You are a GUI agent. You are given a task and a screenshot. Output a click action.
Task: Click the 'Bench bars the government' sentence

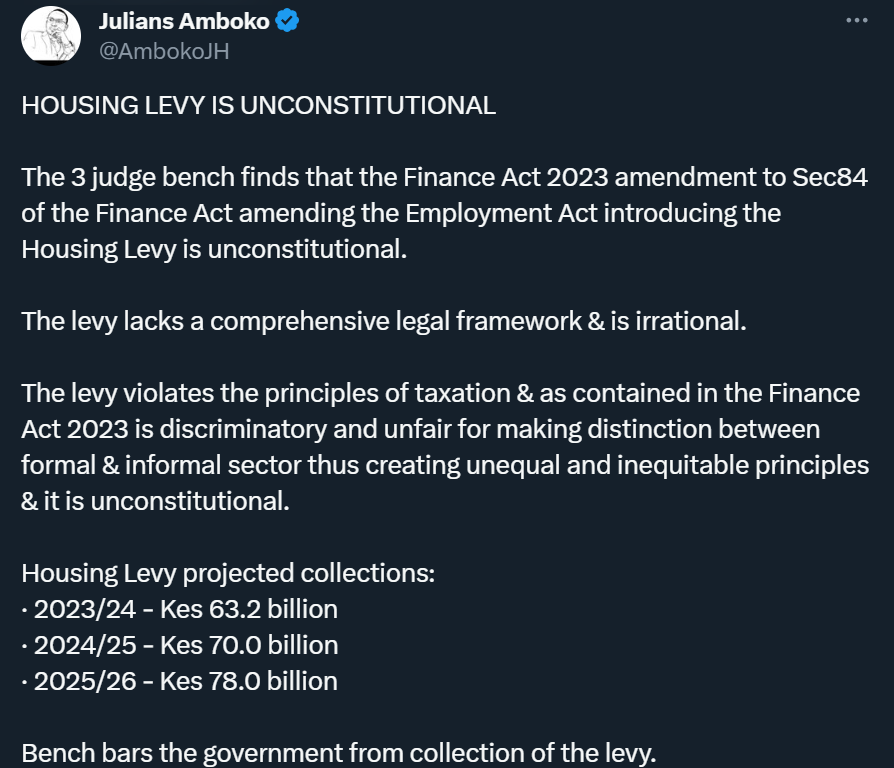(x=340, y=752)
